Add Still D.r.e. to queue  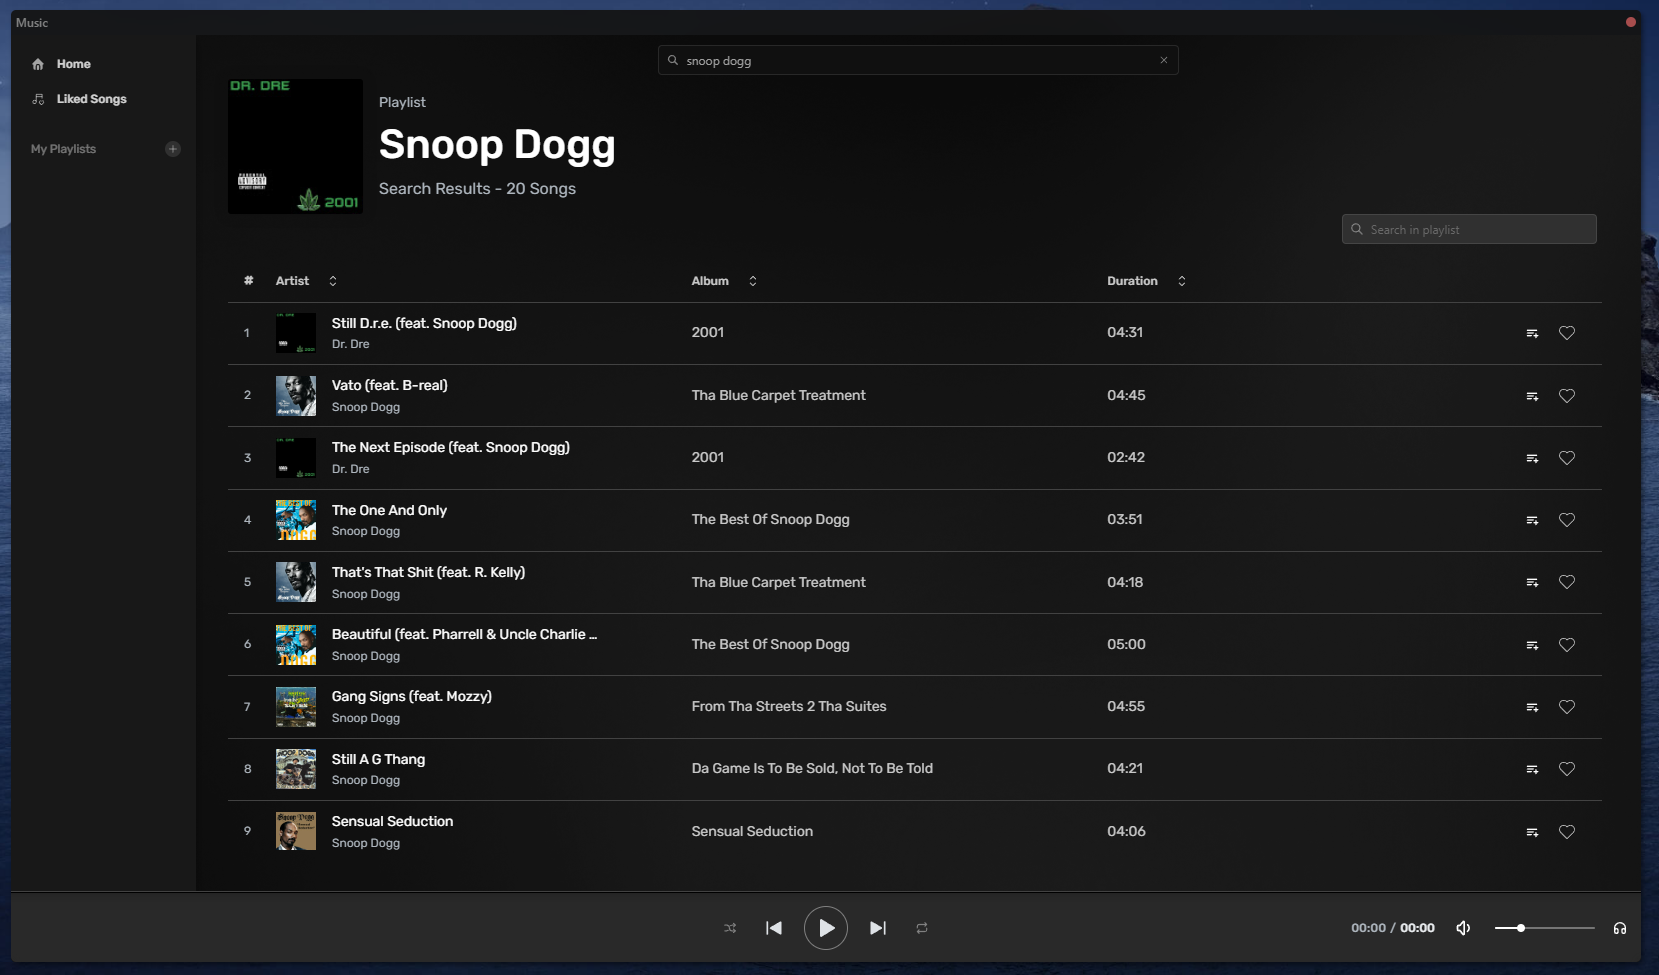[x=1532, y=333]
